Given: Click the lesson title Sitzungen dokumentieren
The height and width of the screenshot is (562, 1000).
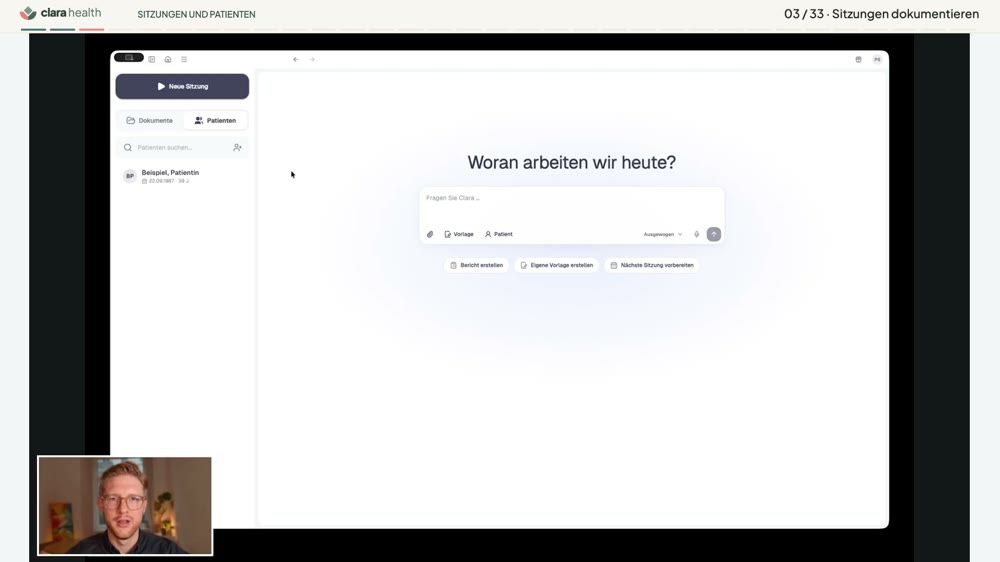Looking at the screenshot, I should point(905,14).
